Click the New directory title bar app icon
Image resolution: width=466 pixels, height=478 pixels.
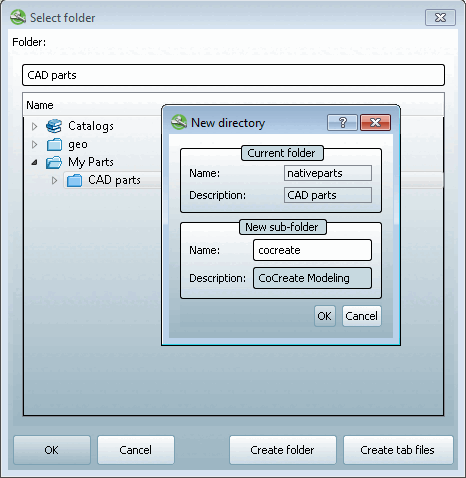point(179,122)
